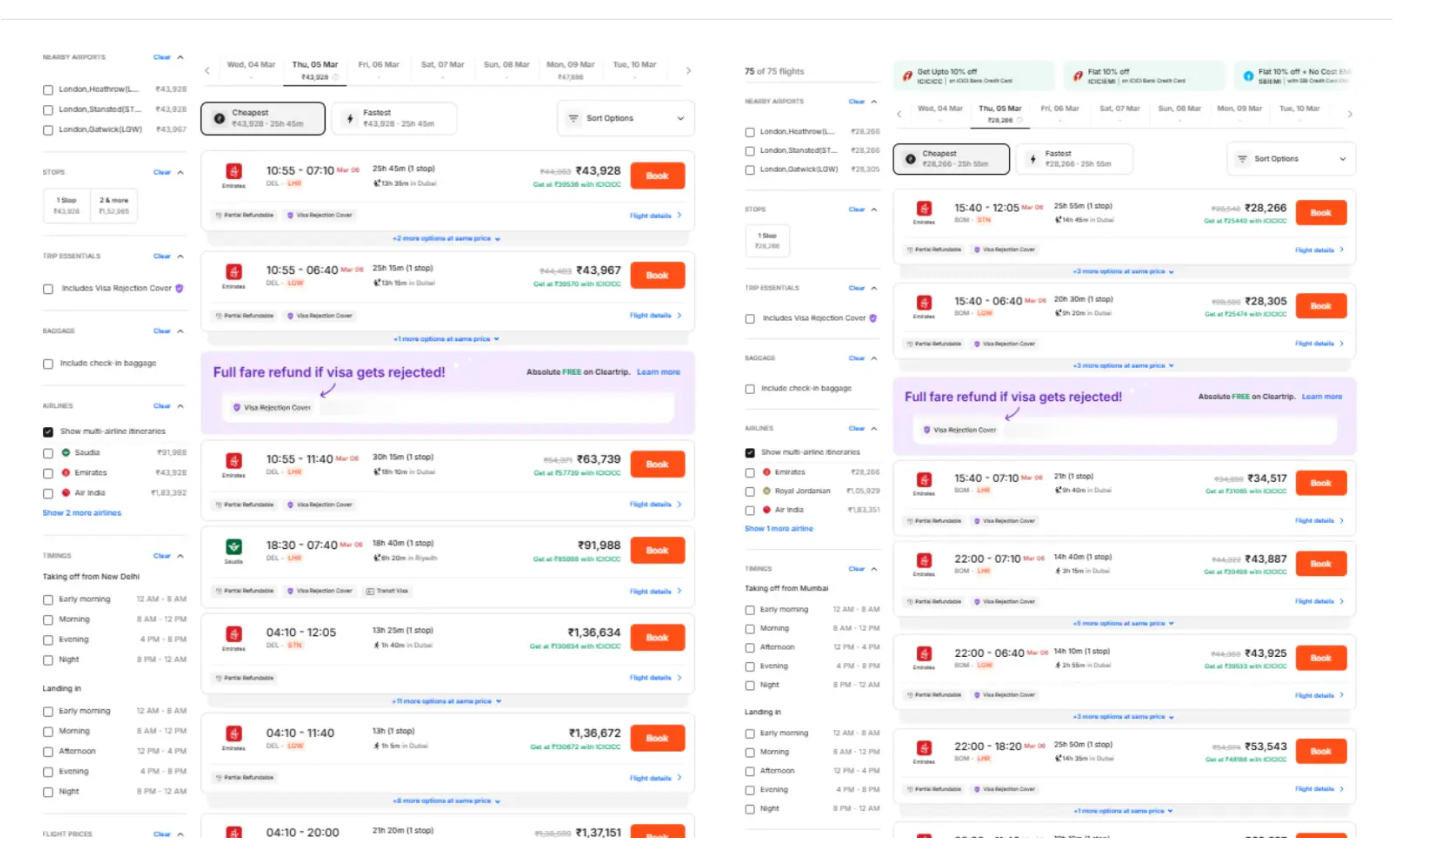Click the red icon on 'Get Upto 10% off' offer

pyautogui.click(x=907, y=76)
